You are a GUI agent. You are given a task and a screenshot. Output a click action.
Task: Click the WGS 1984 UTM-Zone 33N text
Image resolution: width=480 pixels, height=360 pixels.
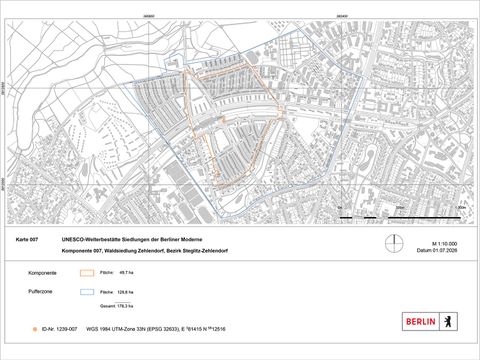coord(156,329)
